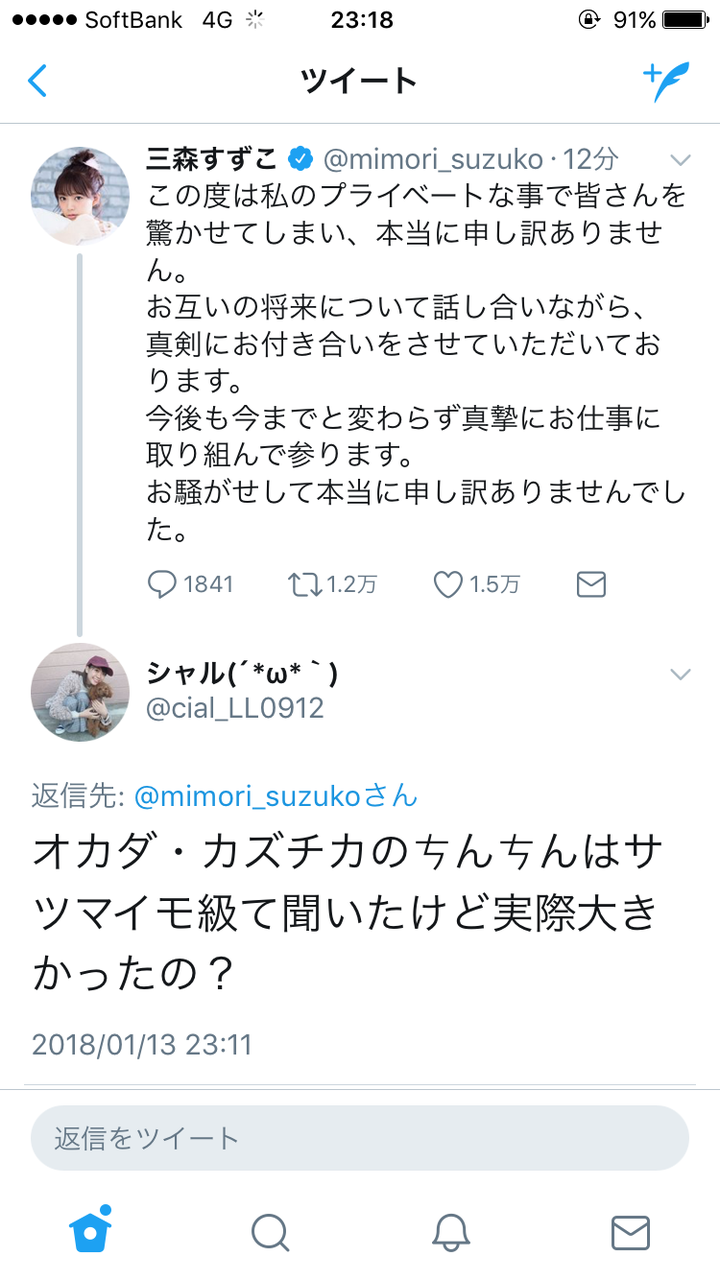Open the compose new tweet feather icon
Viewport: 720px width, 1280px height.
[x=665, y=81]
